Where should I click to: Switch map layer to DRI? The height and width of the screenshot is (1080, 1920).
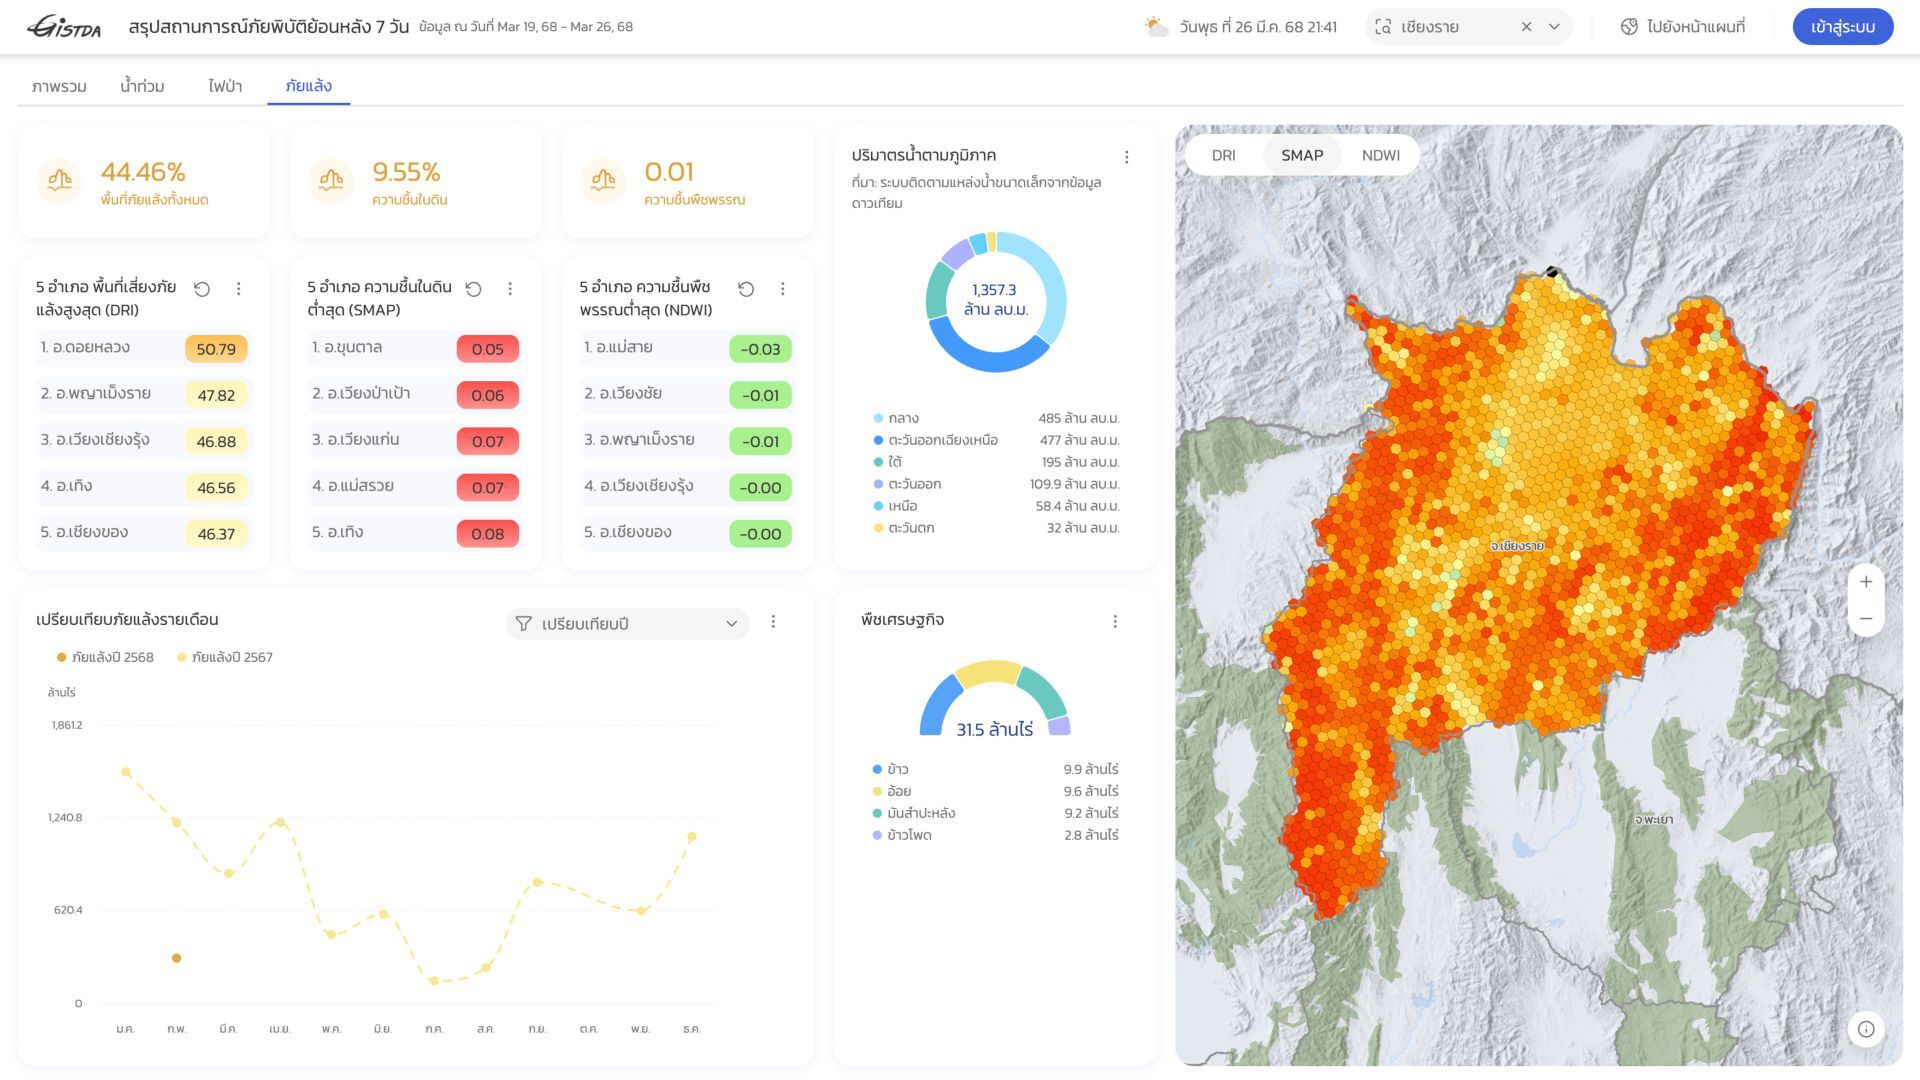click(x=1223, y=155)
